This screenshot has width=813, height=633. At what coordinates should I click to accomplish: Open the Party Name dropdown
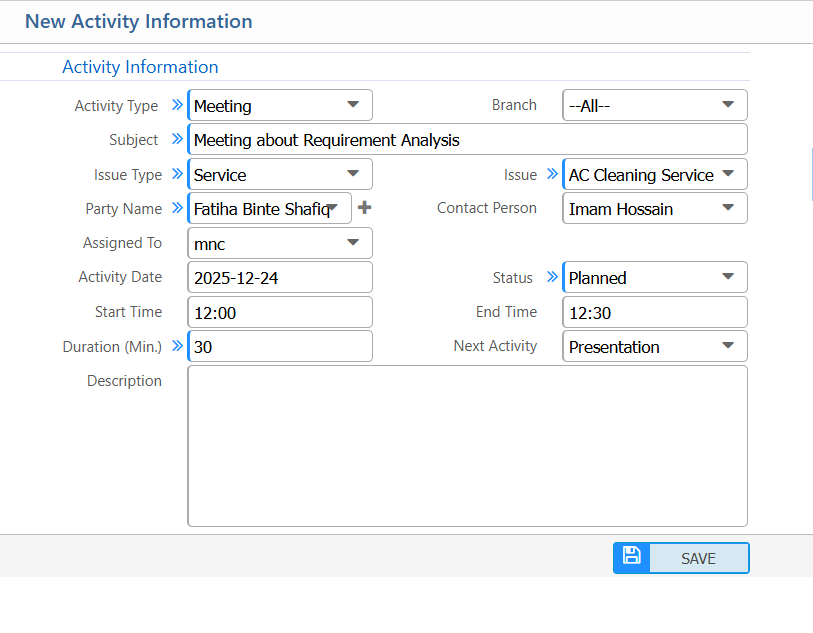click(270, 208)
